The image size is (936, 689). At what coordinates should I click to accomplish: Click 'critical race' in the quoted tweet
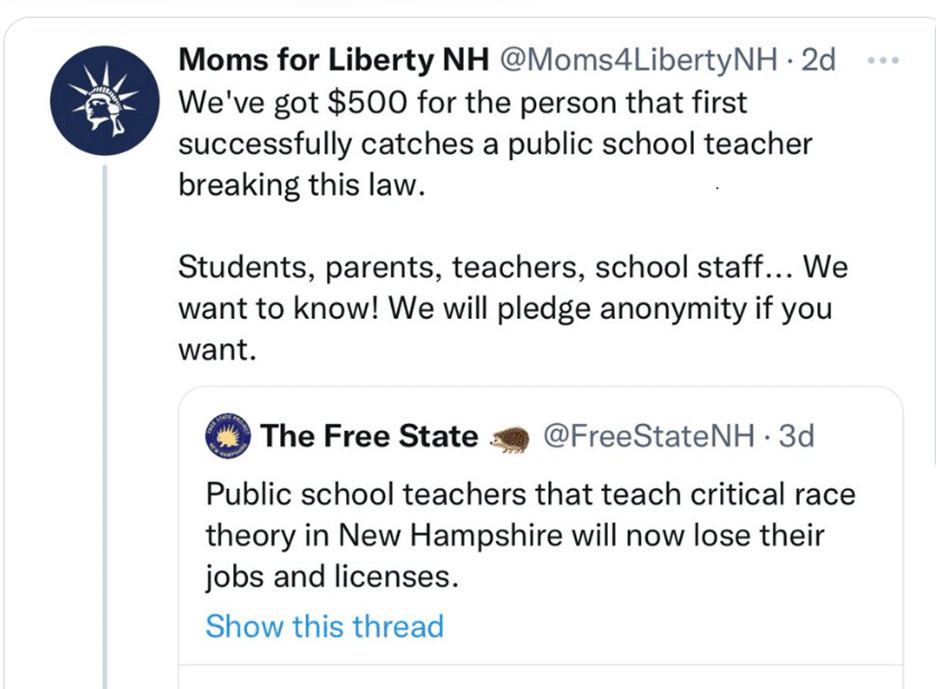click(x=779, y=494)
